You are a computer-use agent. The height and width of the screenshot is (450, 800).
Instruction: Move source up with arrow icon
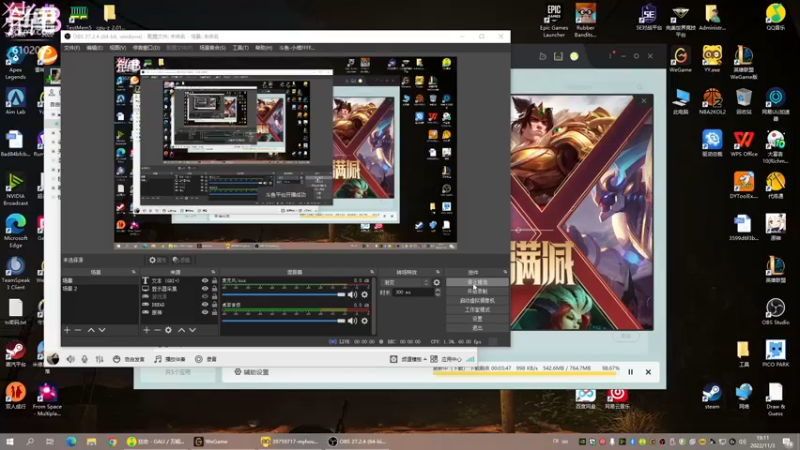(x=181, y=330)
